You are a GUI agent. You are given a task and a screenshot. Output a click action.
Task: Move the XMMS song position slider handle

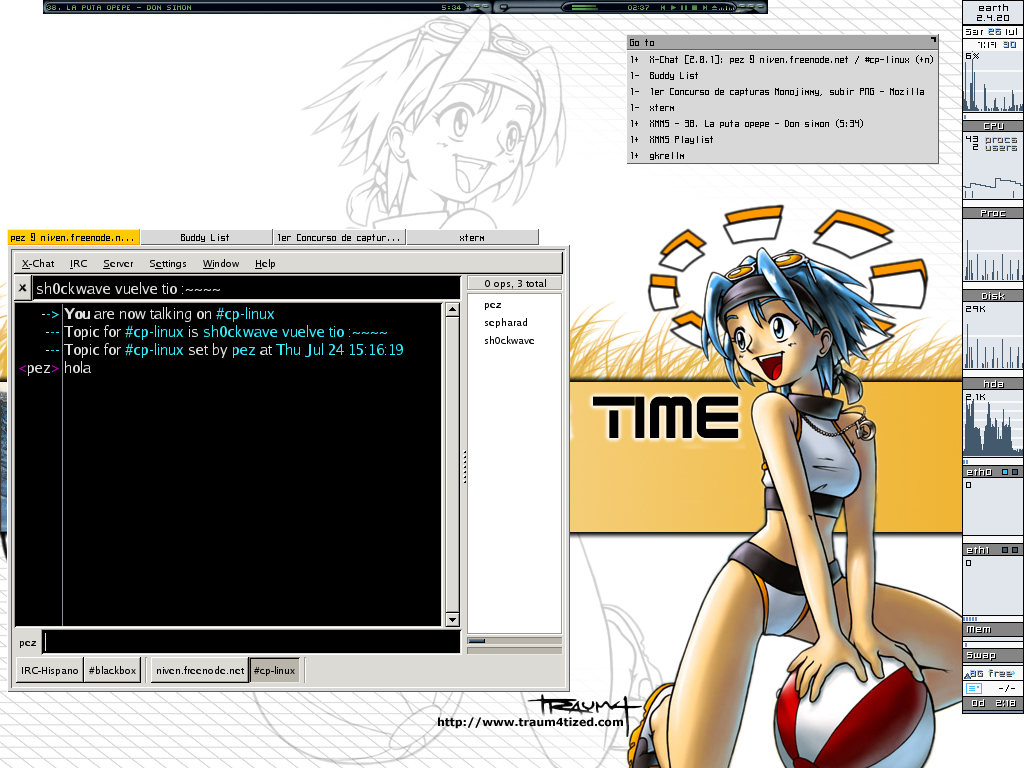click(x=504, y=7)
